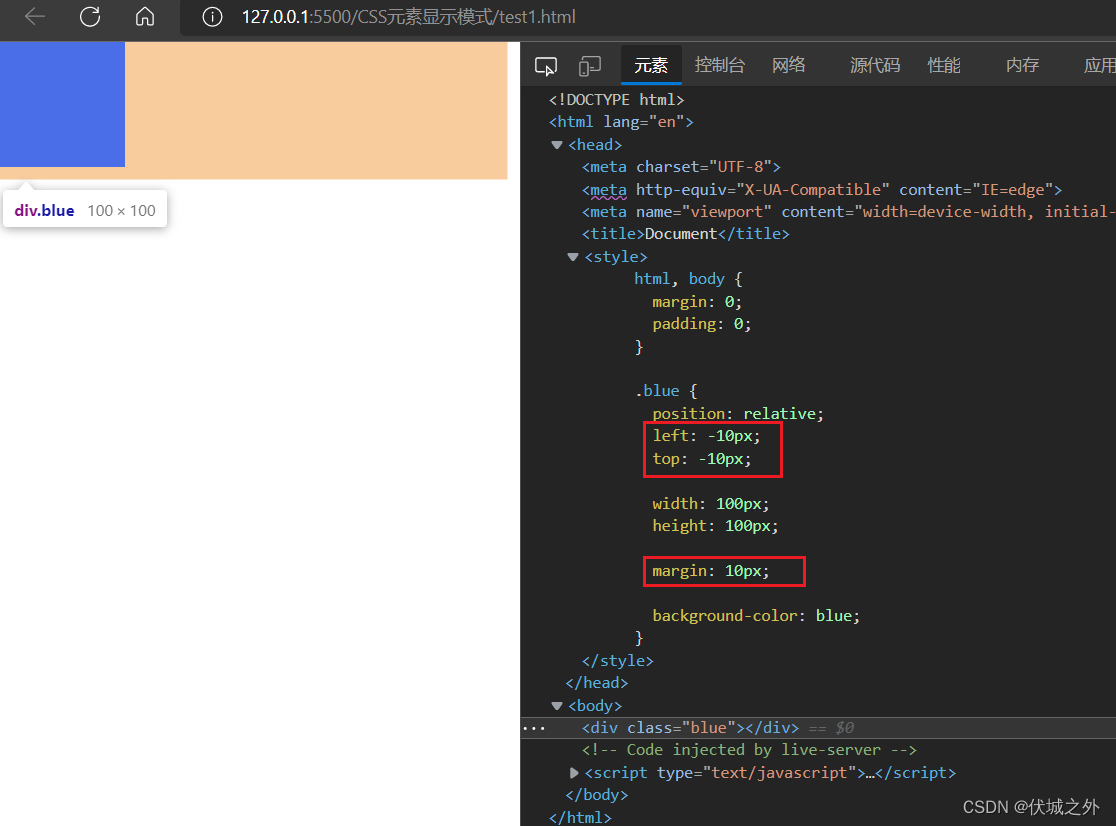Select the meta charset="UTF-8" line

[681, 166]
